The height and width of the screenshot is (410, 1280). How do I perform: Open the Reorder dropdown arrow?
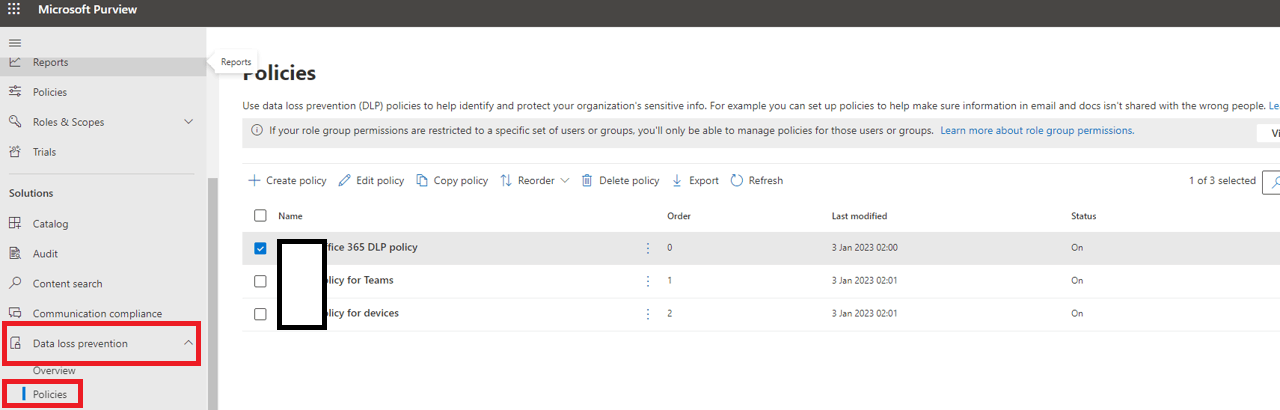565,181
